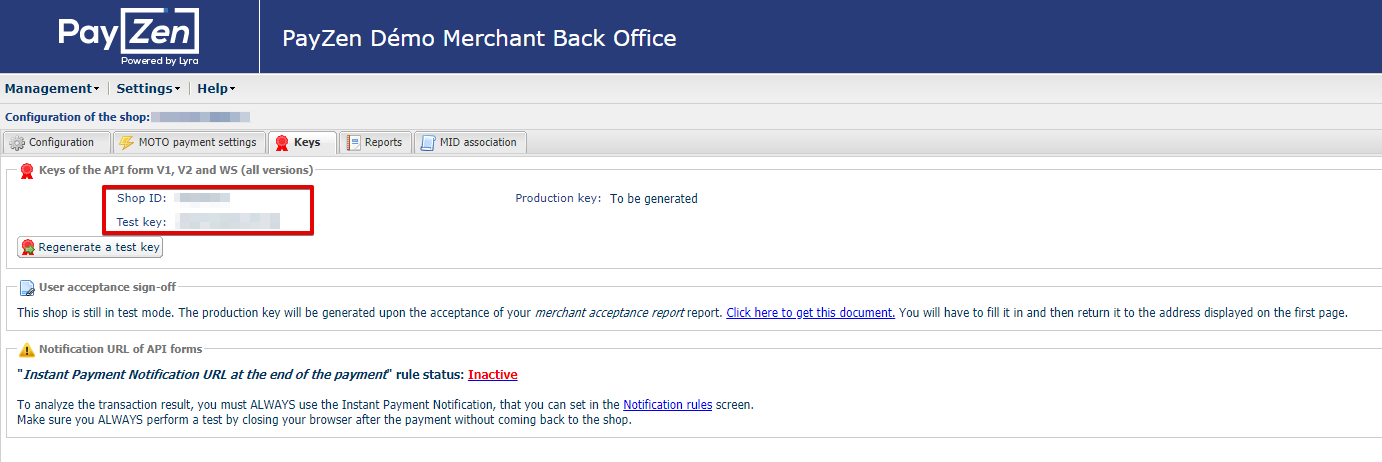The width and height of the screenshot is (1382, 462).
Task: Click the blurred Shop ID value
Action: [202, 198]
